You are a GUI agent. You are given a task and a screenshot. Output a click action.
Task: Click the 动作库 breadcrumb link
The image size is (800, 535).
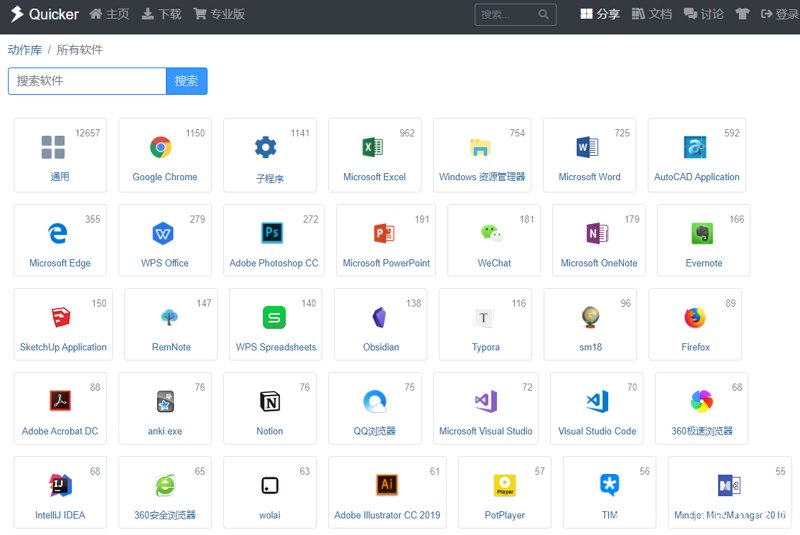(24, 49)
